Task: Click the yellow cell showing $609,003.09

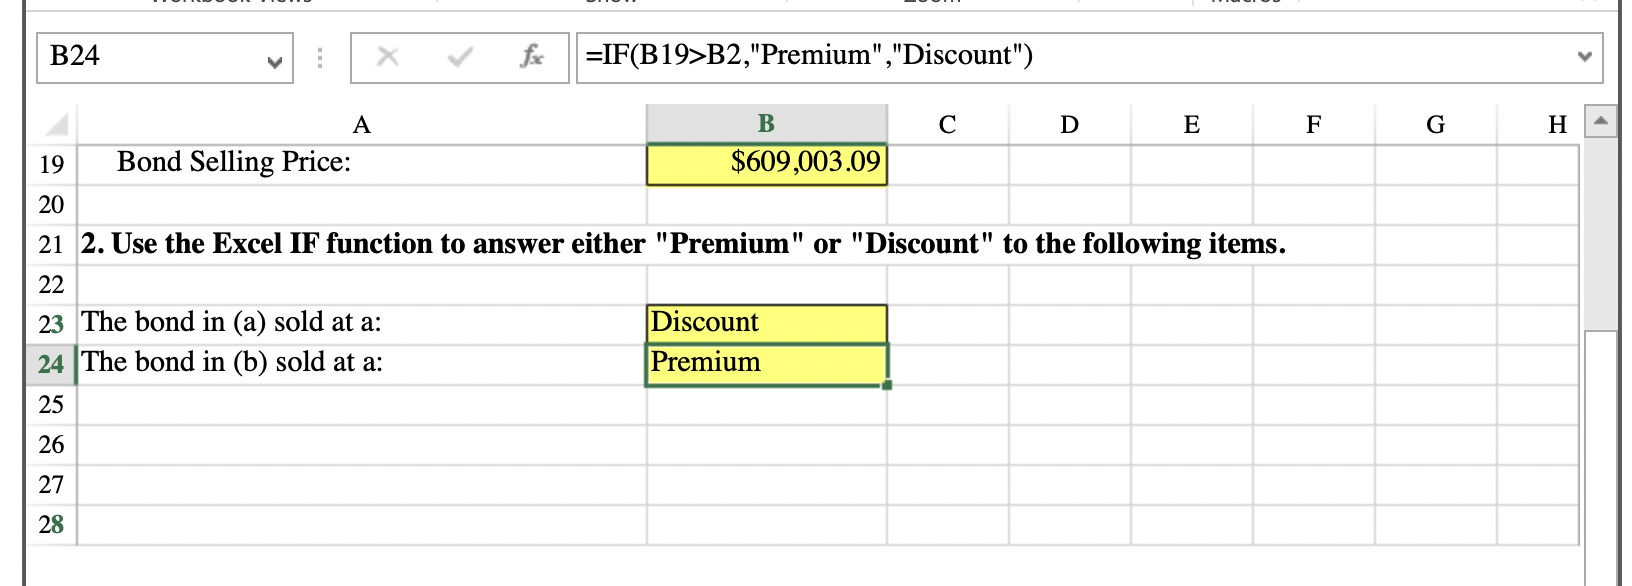Action: click(766, 164)
